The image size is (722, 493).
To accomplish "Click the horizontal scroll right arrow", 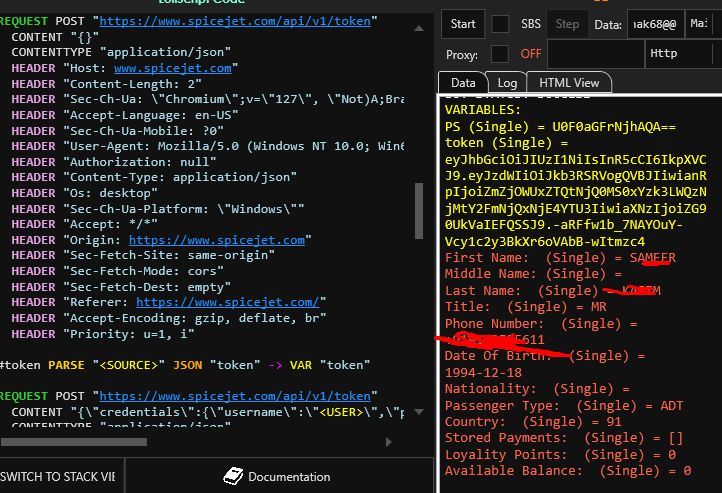I will (389, 442).
